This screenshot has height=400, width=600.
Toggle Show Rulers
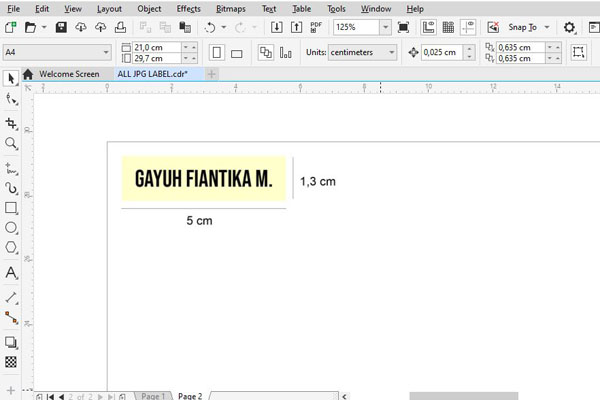point(428,27)
